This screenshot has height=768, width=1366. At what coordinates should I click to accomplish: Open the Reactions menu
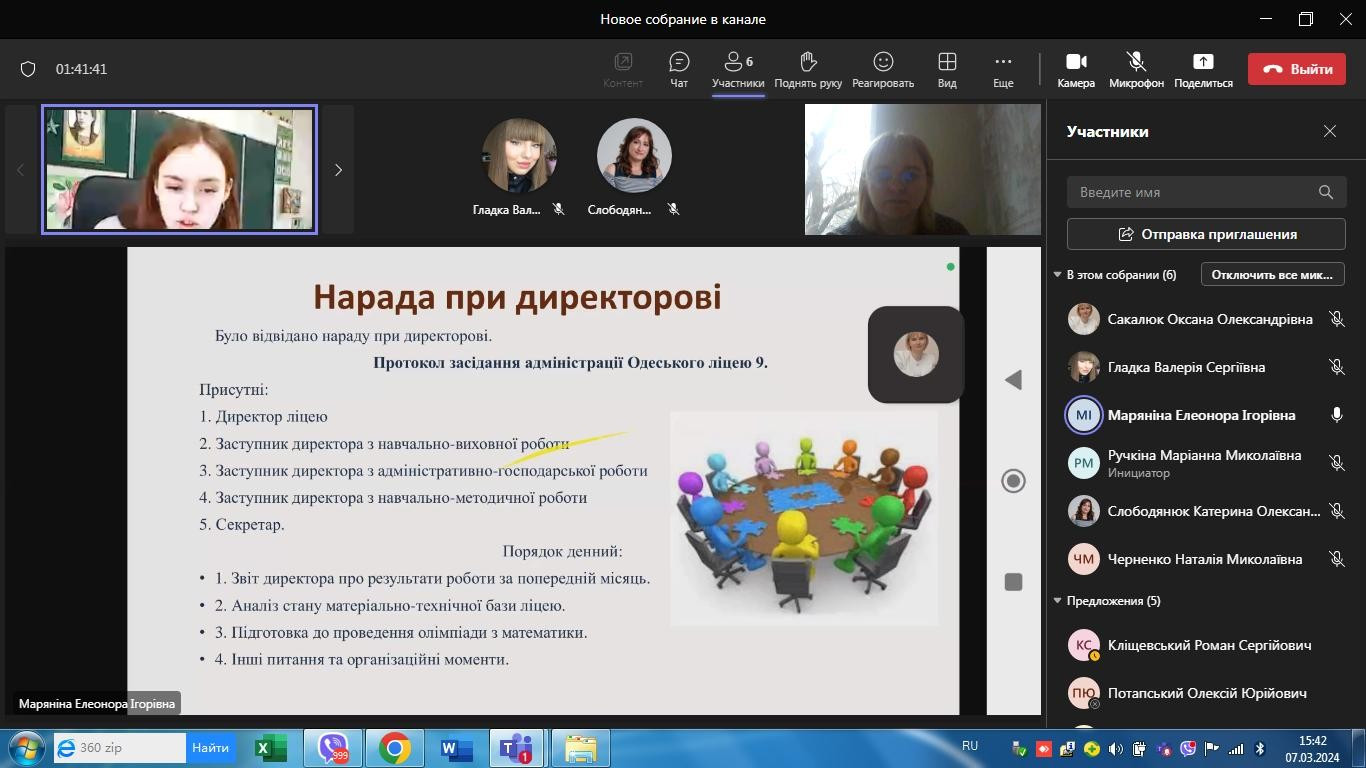882,69
